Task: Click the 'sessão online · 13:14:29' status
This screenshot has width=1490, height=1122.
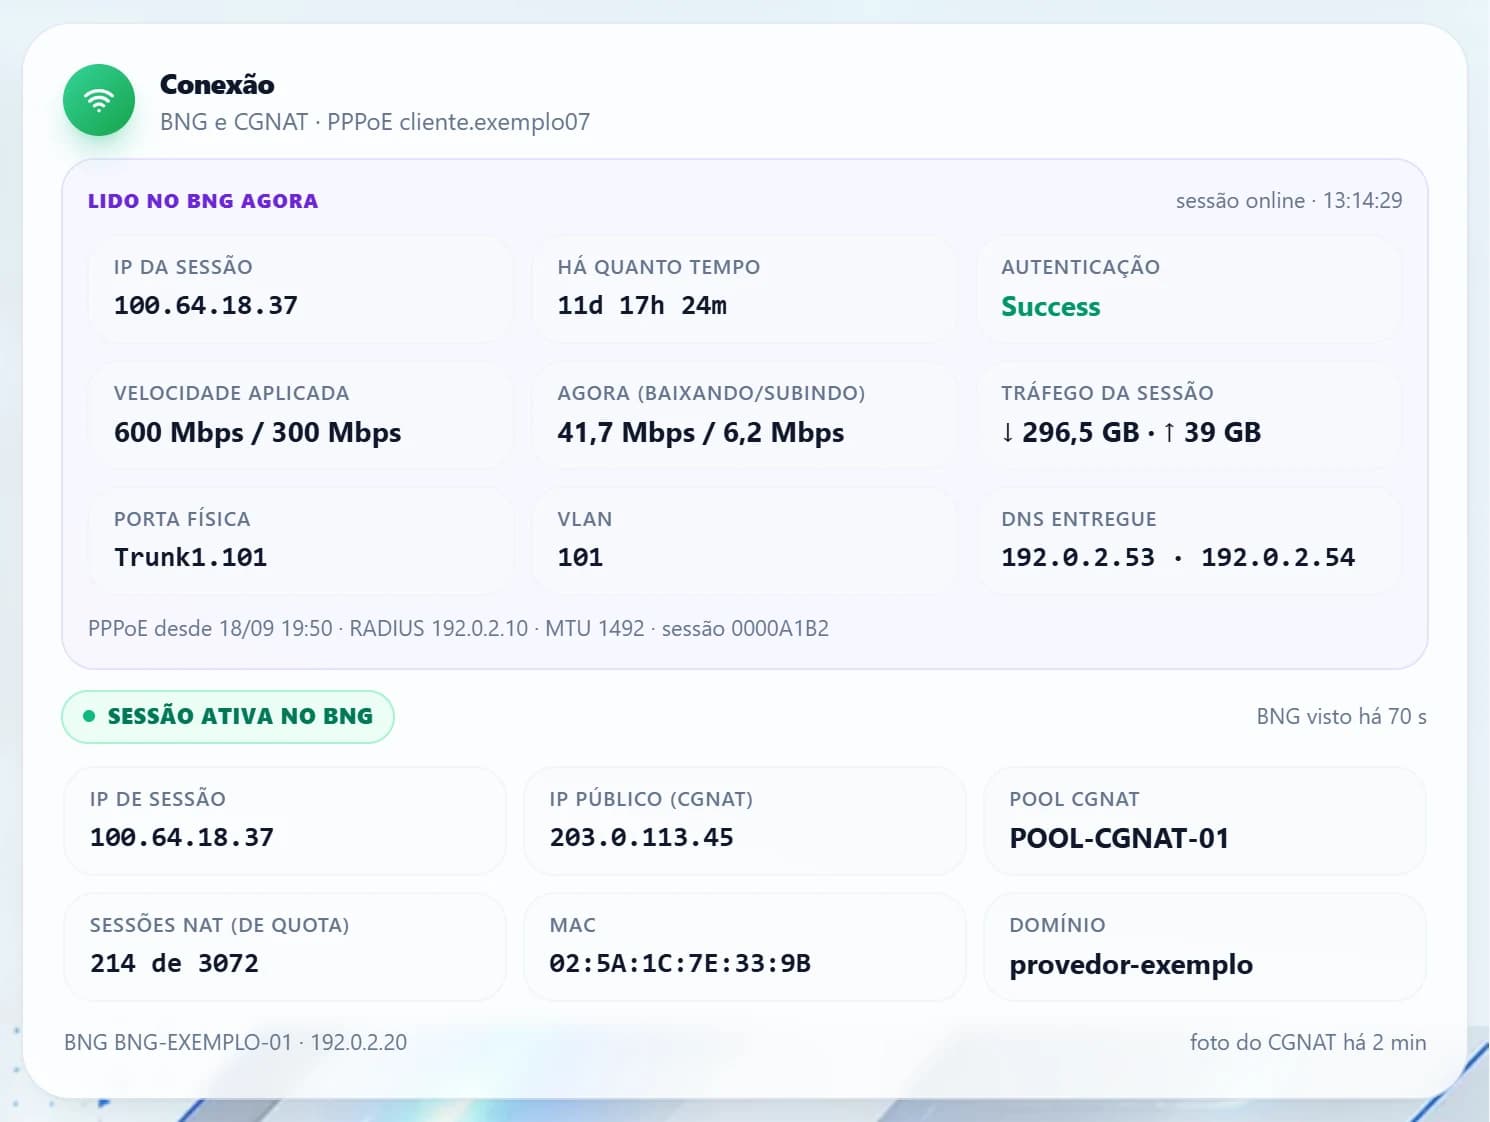Action: [x=1289, y=201]
